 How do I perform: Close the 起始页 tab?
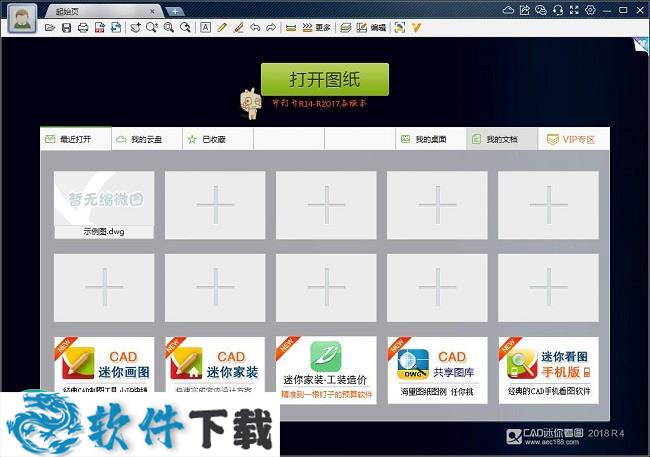click(152, 12)
